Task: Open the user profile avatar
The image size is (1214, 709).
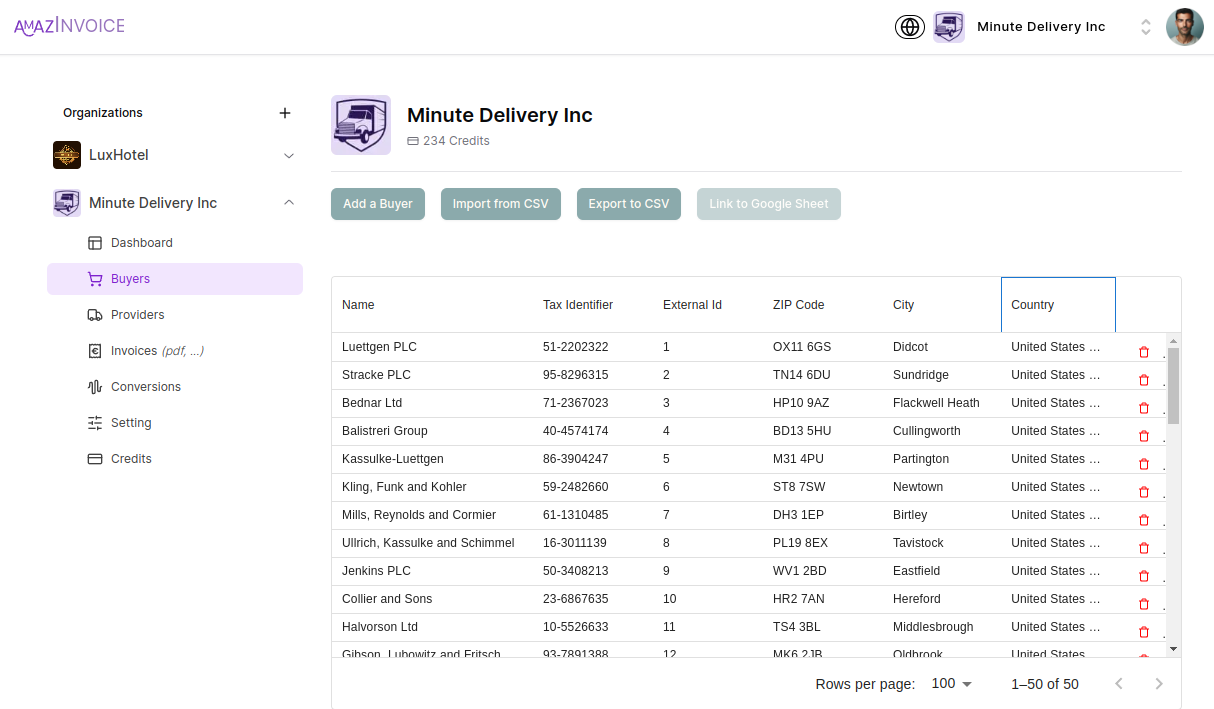Action: pos(1184,27)
